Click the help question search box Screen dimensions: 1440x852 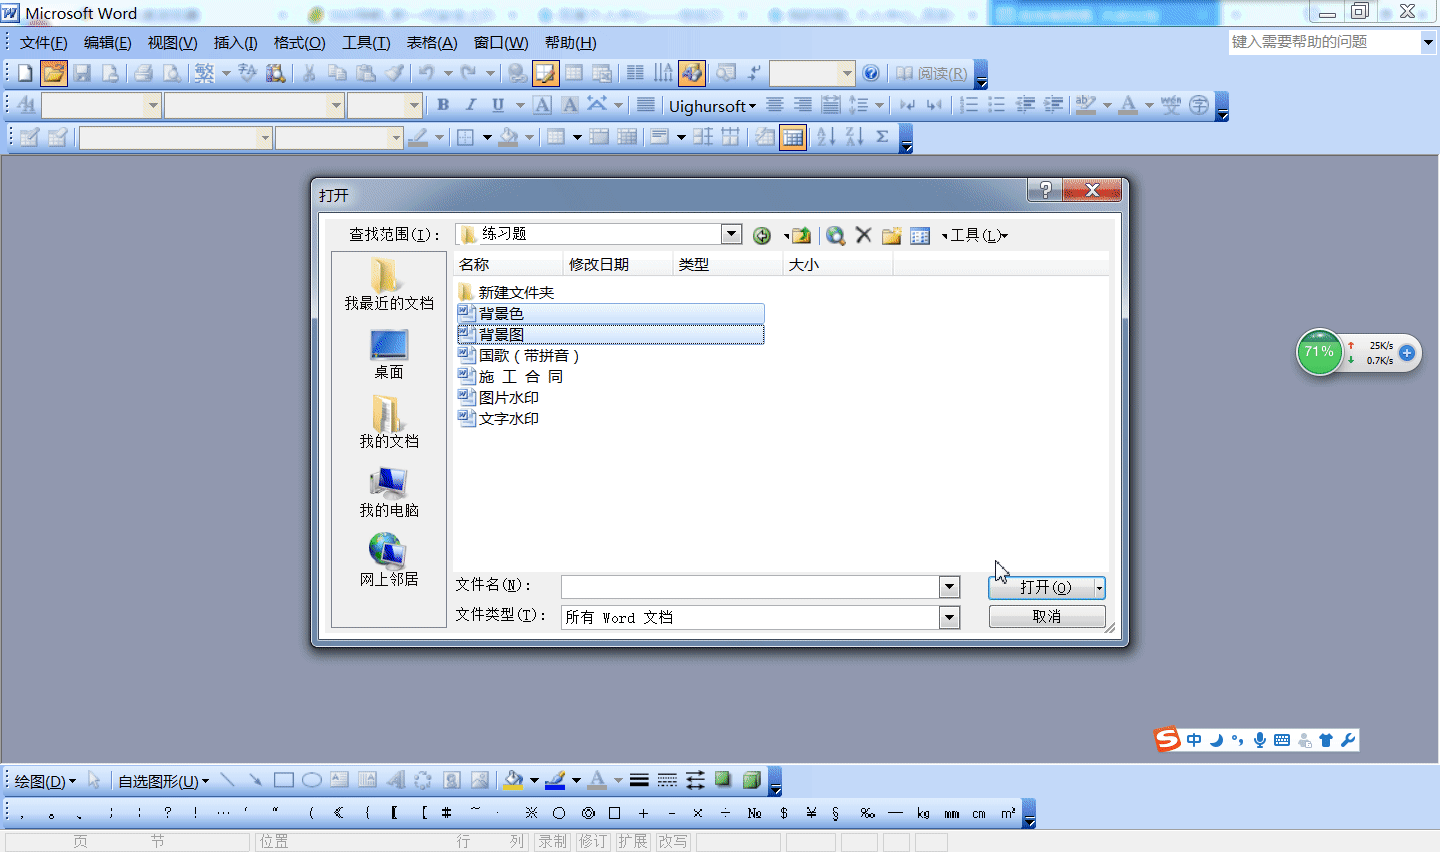click(x=1326, y=42)
